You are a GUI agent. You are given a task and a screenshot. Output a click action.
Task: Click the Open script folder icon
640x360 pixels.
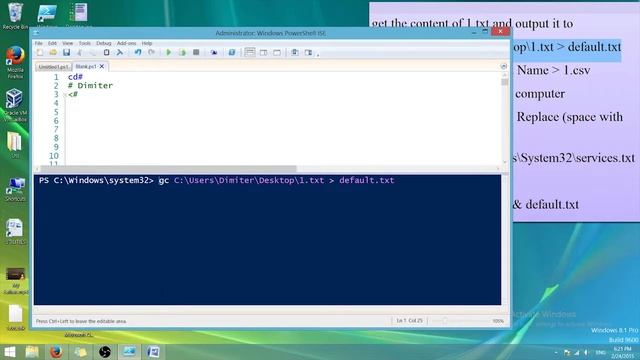(x=53, y=52)
